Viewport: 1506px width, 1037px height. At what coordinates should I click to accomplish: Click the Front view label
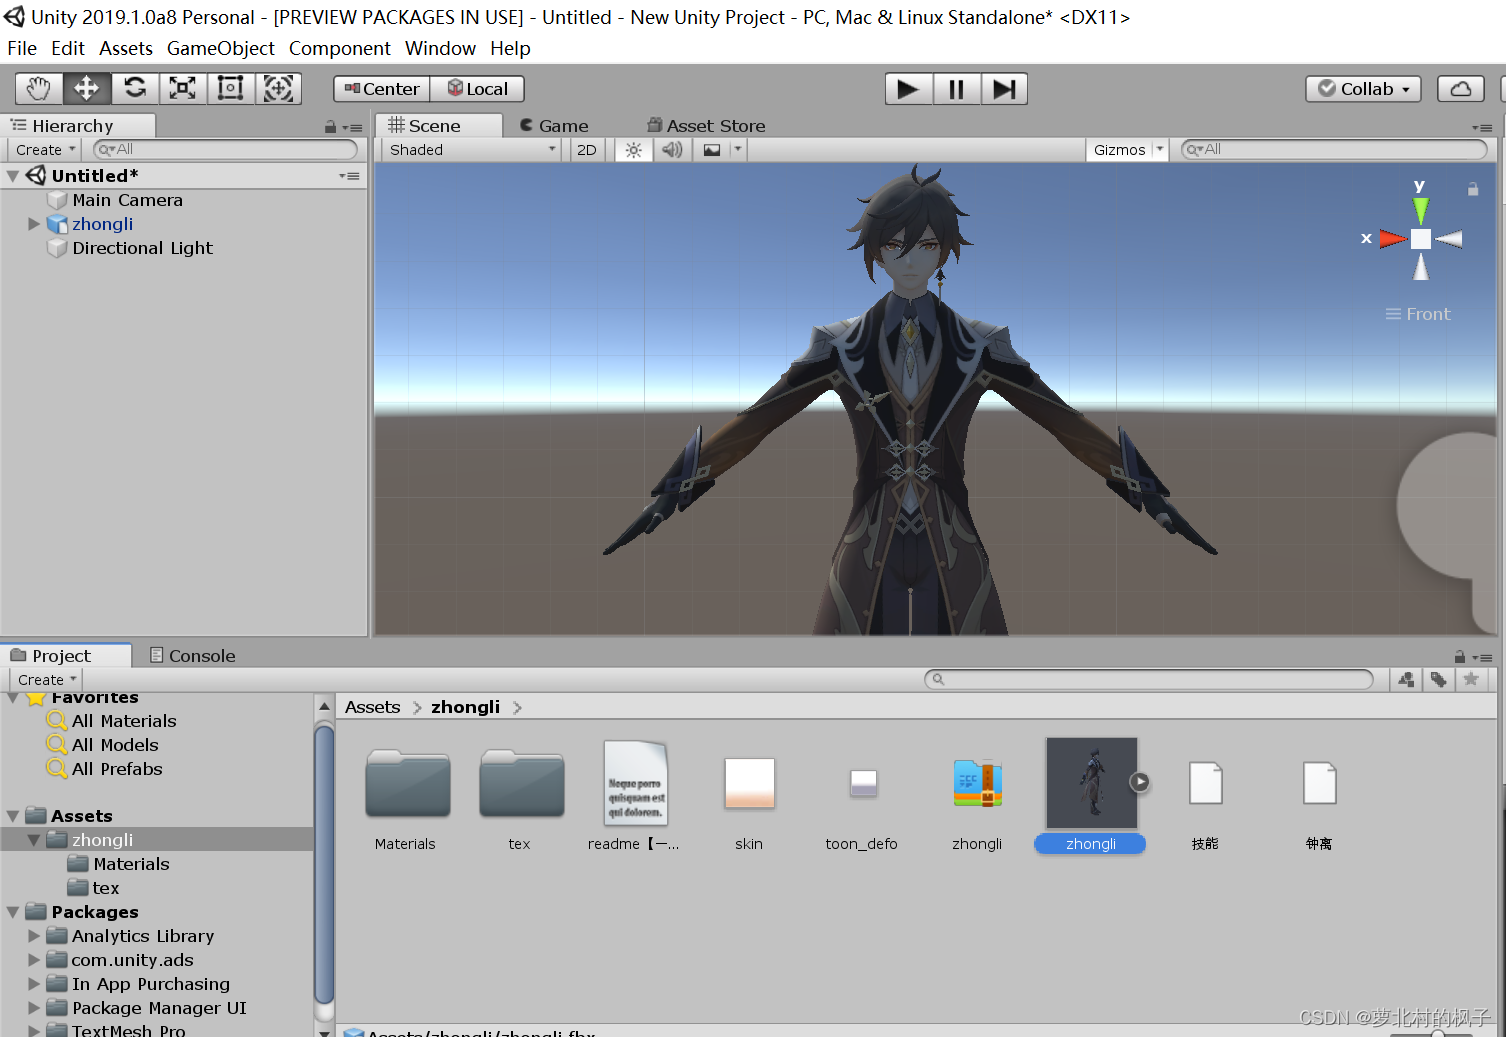[1428, 314]
